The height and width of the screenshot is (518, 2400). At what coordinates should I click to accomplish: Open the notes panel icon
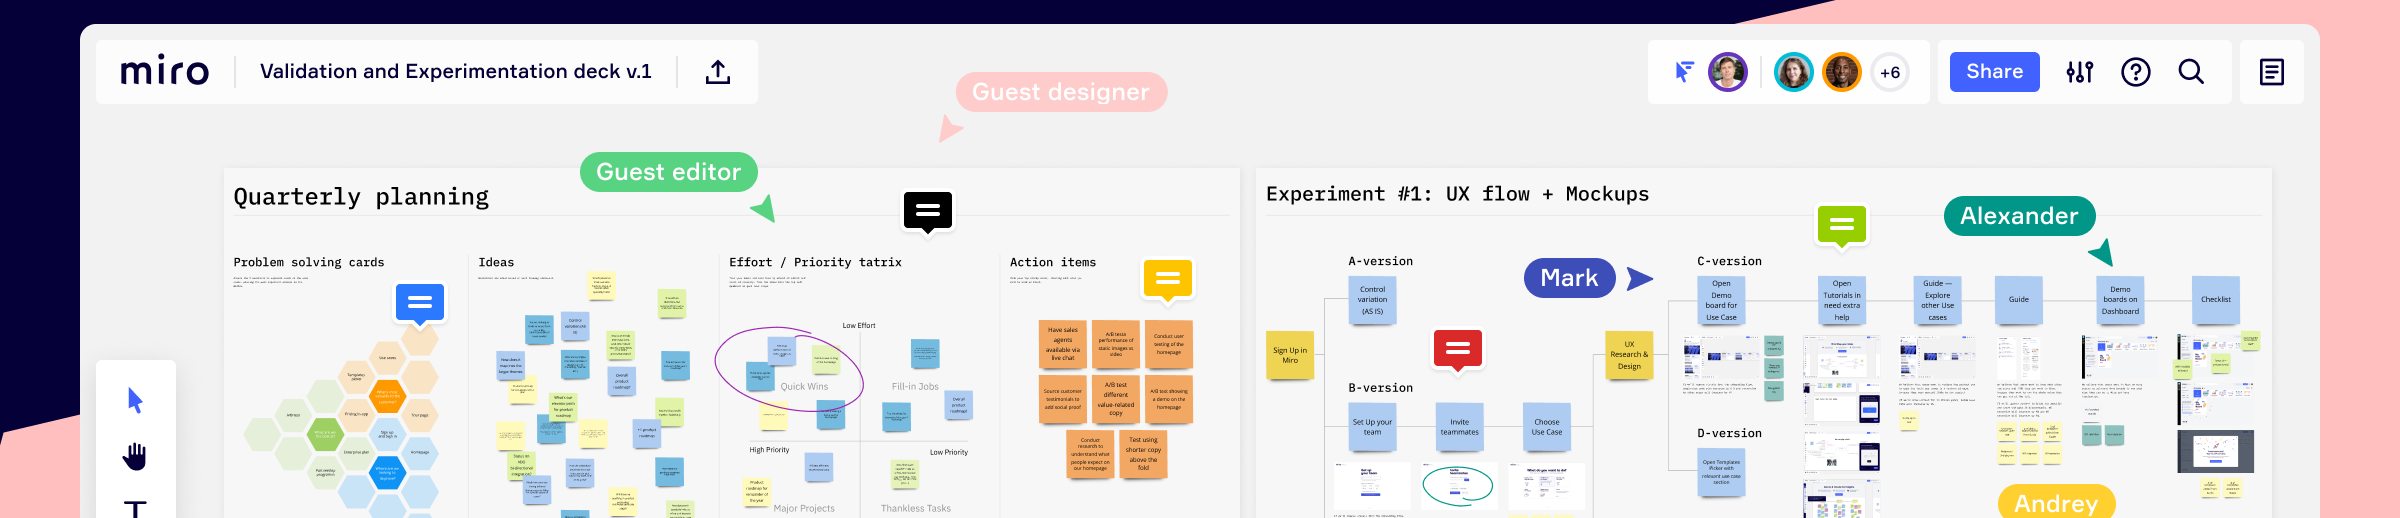coord(2271,72)
